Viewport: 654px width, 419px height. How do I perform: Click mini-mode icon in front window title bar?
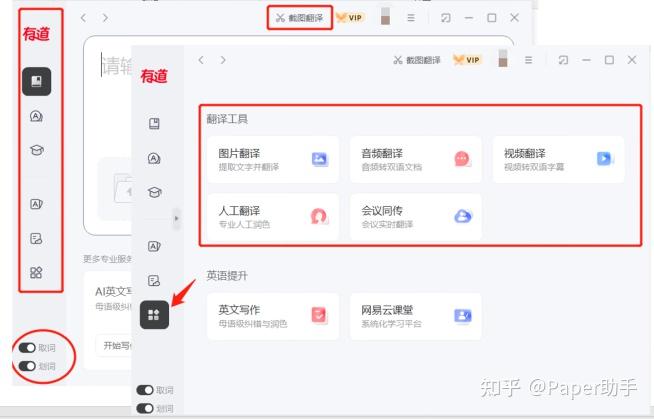pyautogui.click(x=563, y=60)
